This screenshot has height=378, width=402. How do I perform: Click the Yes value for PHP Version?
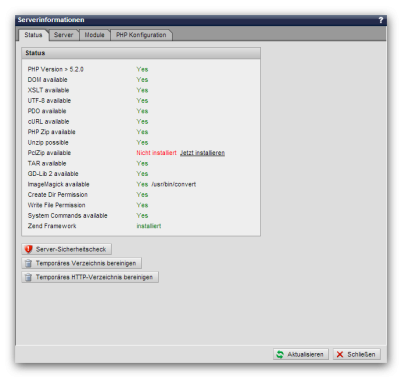click(x=142, y=69)
